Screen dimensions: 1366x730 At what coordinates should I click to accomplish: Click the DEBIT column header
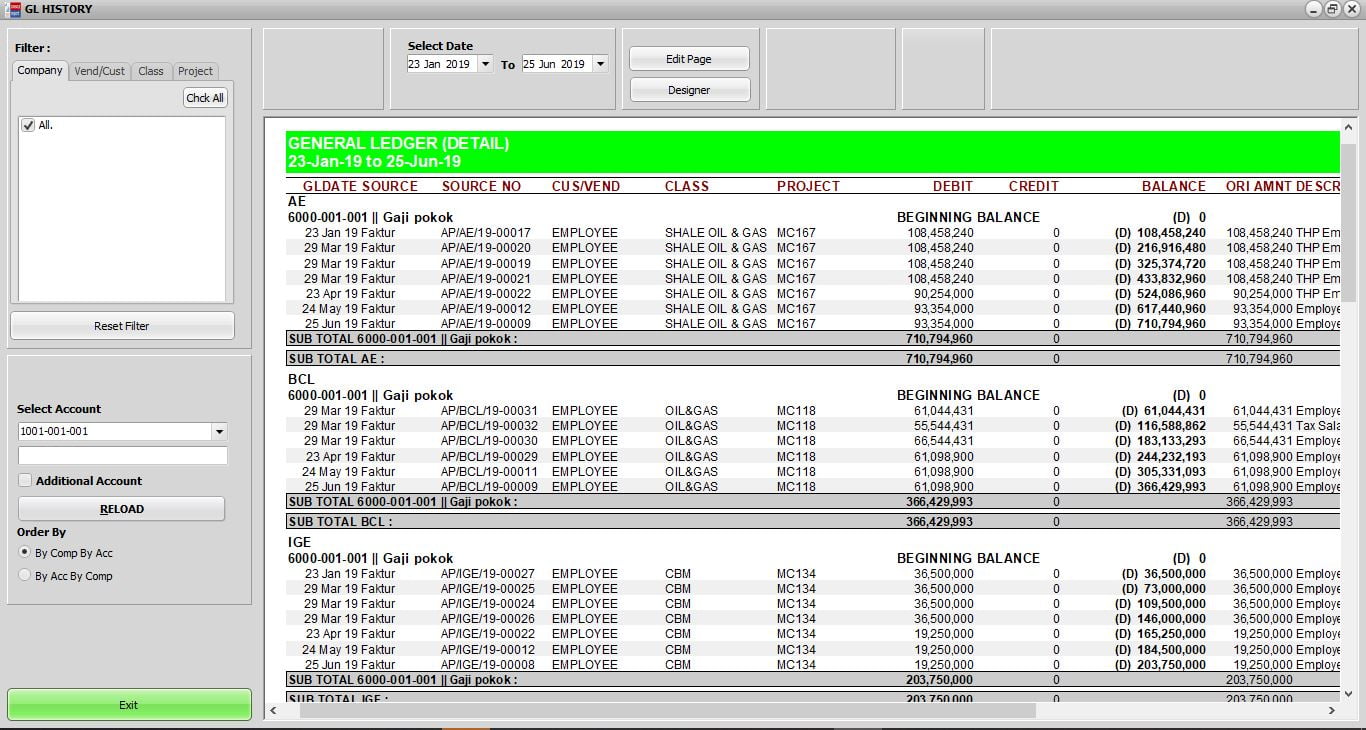[952, 186]
